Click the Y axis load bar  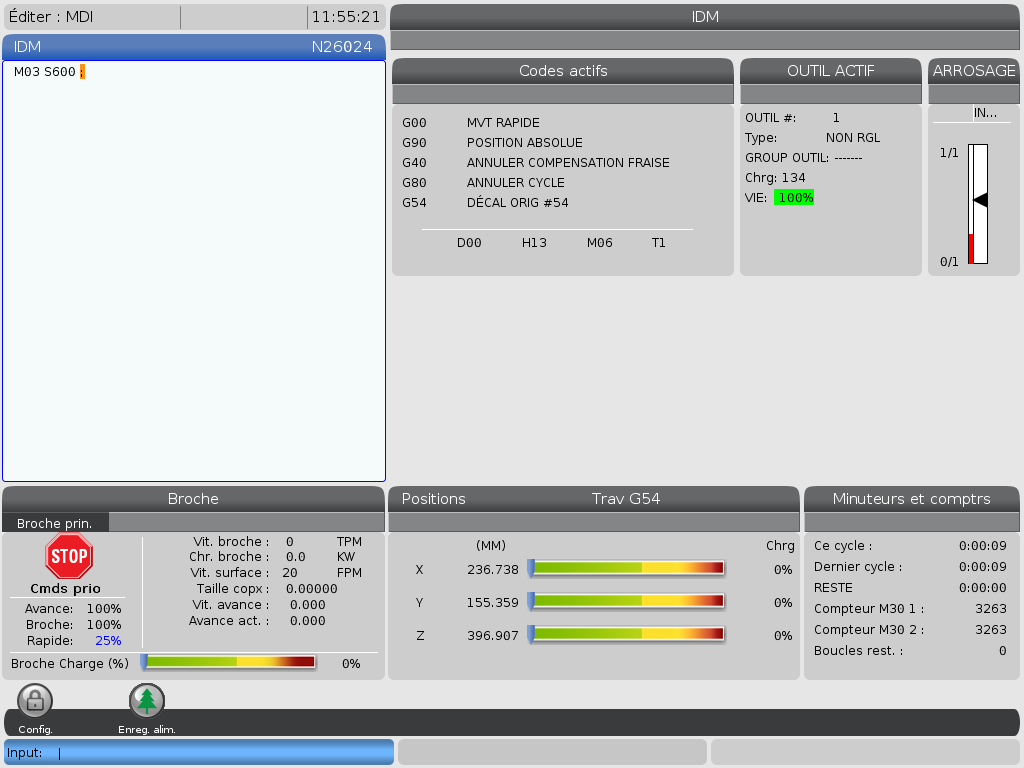point(626,601)
